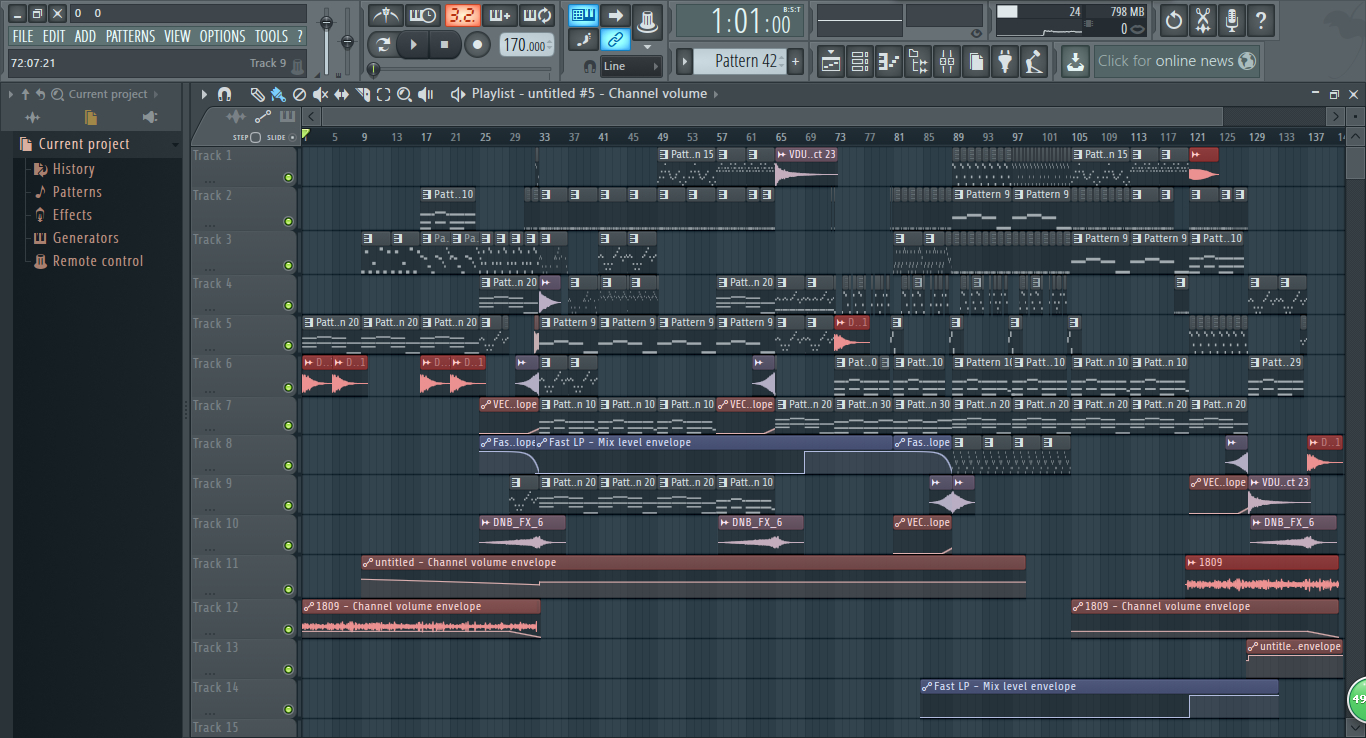Click the tempo tapper icon

tap(1033, 62)
